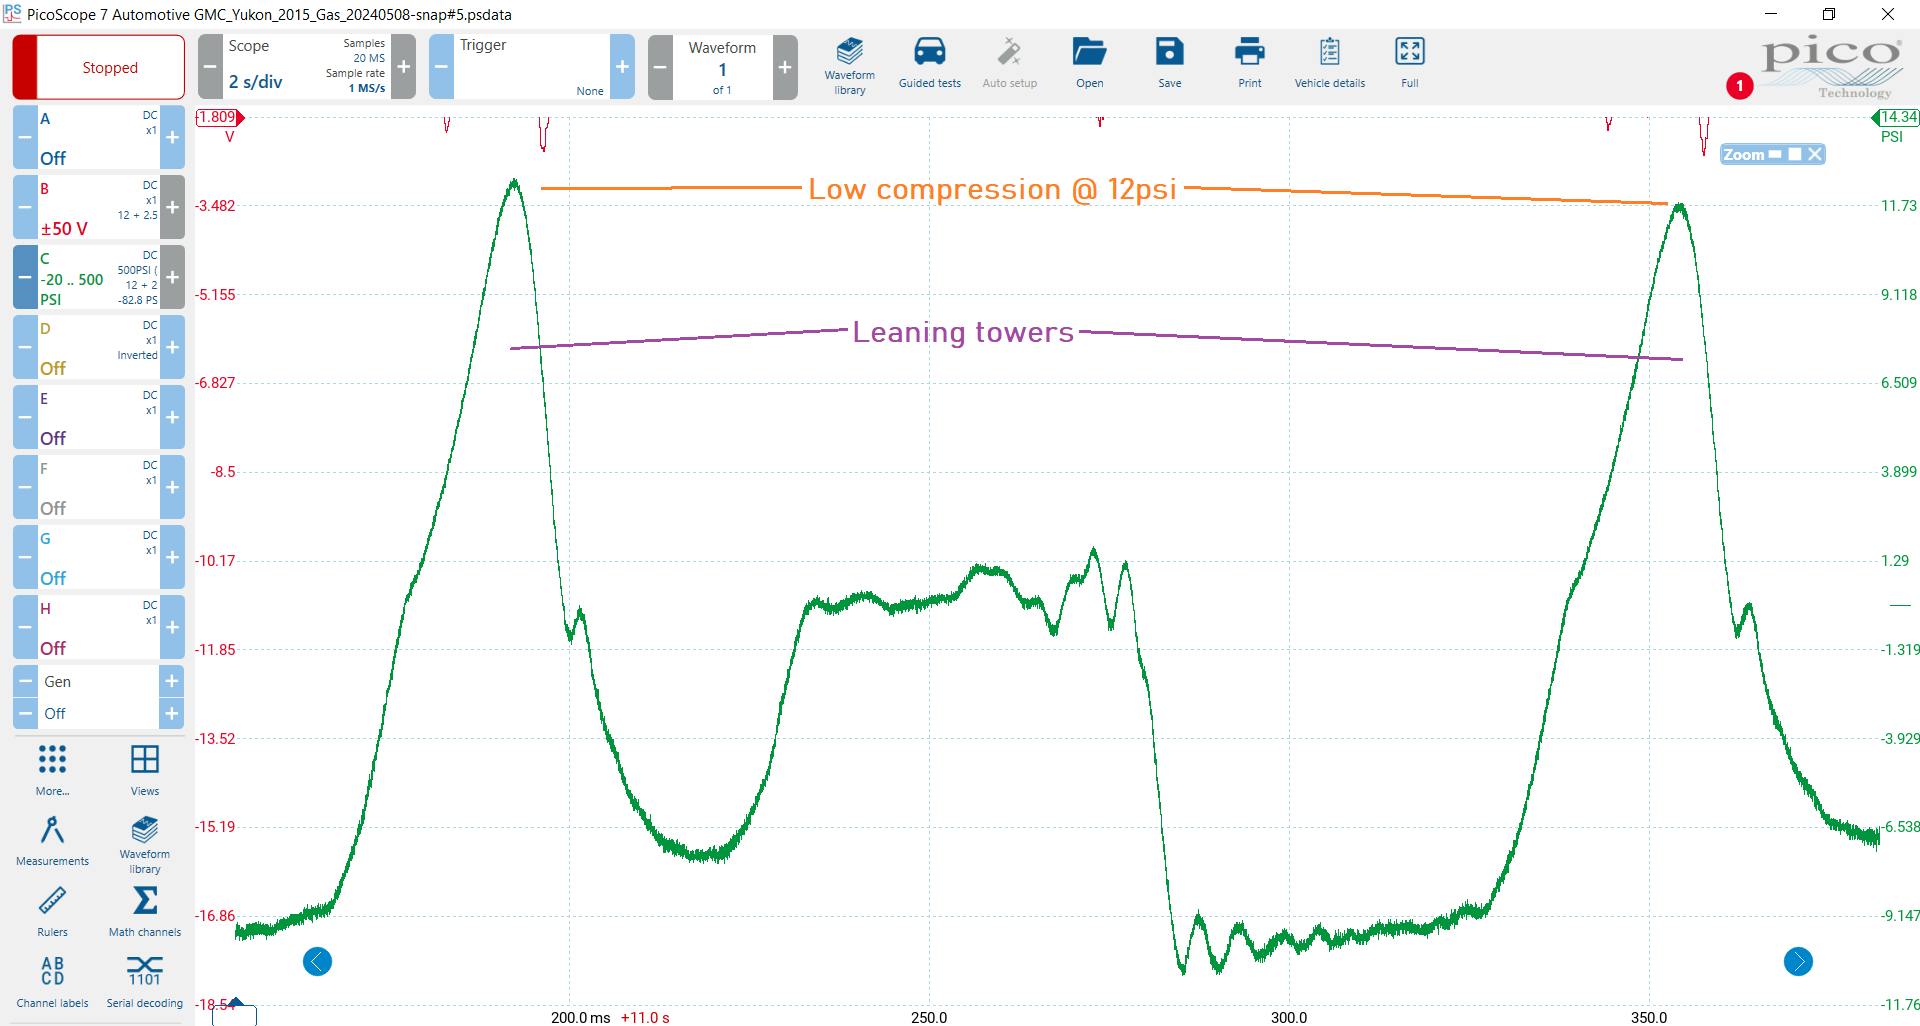The image size is (1920, 1026).
Task: Open the Waveform library in top toolbar
Action: click(x=849, y=66)
